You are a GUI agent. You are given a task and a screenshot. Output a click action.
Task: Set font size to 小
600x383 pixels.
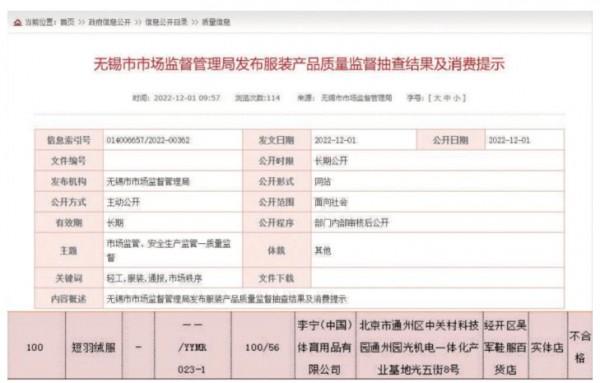[457, 98]
